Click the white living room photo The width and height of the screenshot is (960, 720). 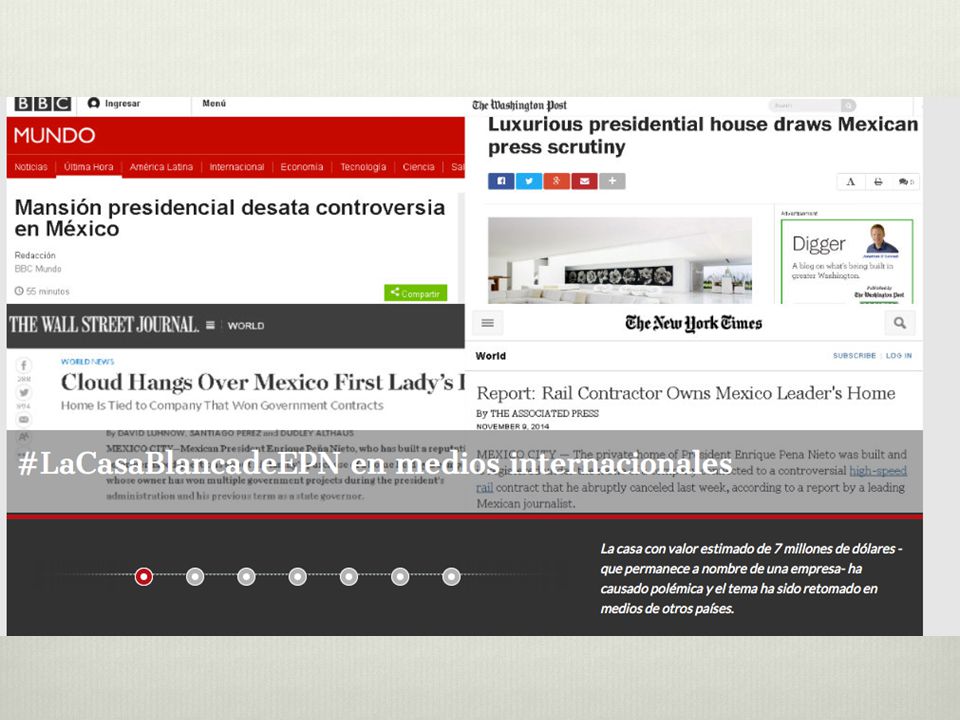click(x=620, y=260)
